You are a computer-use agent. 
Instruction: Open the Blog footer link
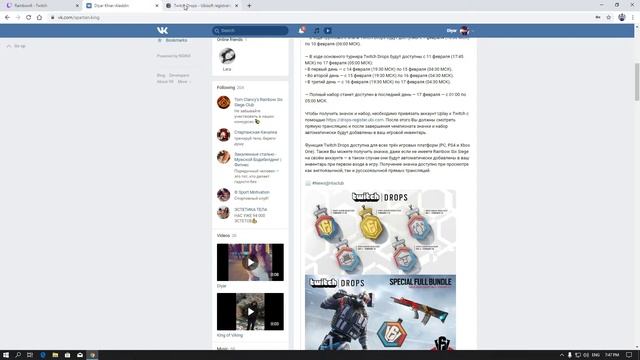coord(161,76)
